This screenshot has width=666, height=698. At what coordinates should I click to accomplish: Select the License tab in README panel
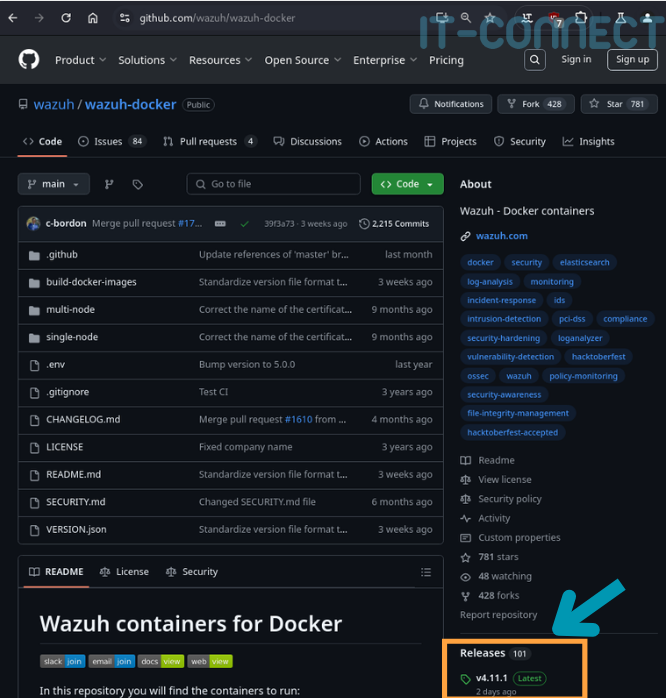point(124,572)
